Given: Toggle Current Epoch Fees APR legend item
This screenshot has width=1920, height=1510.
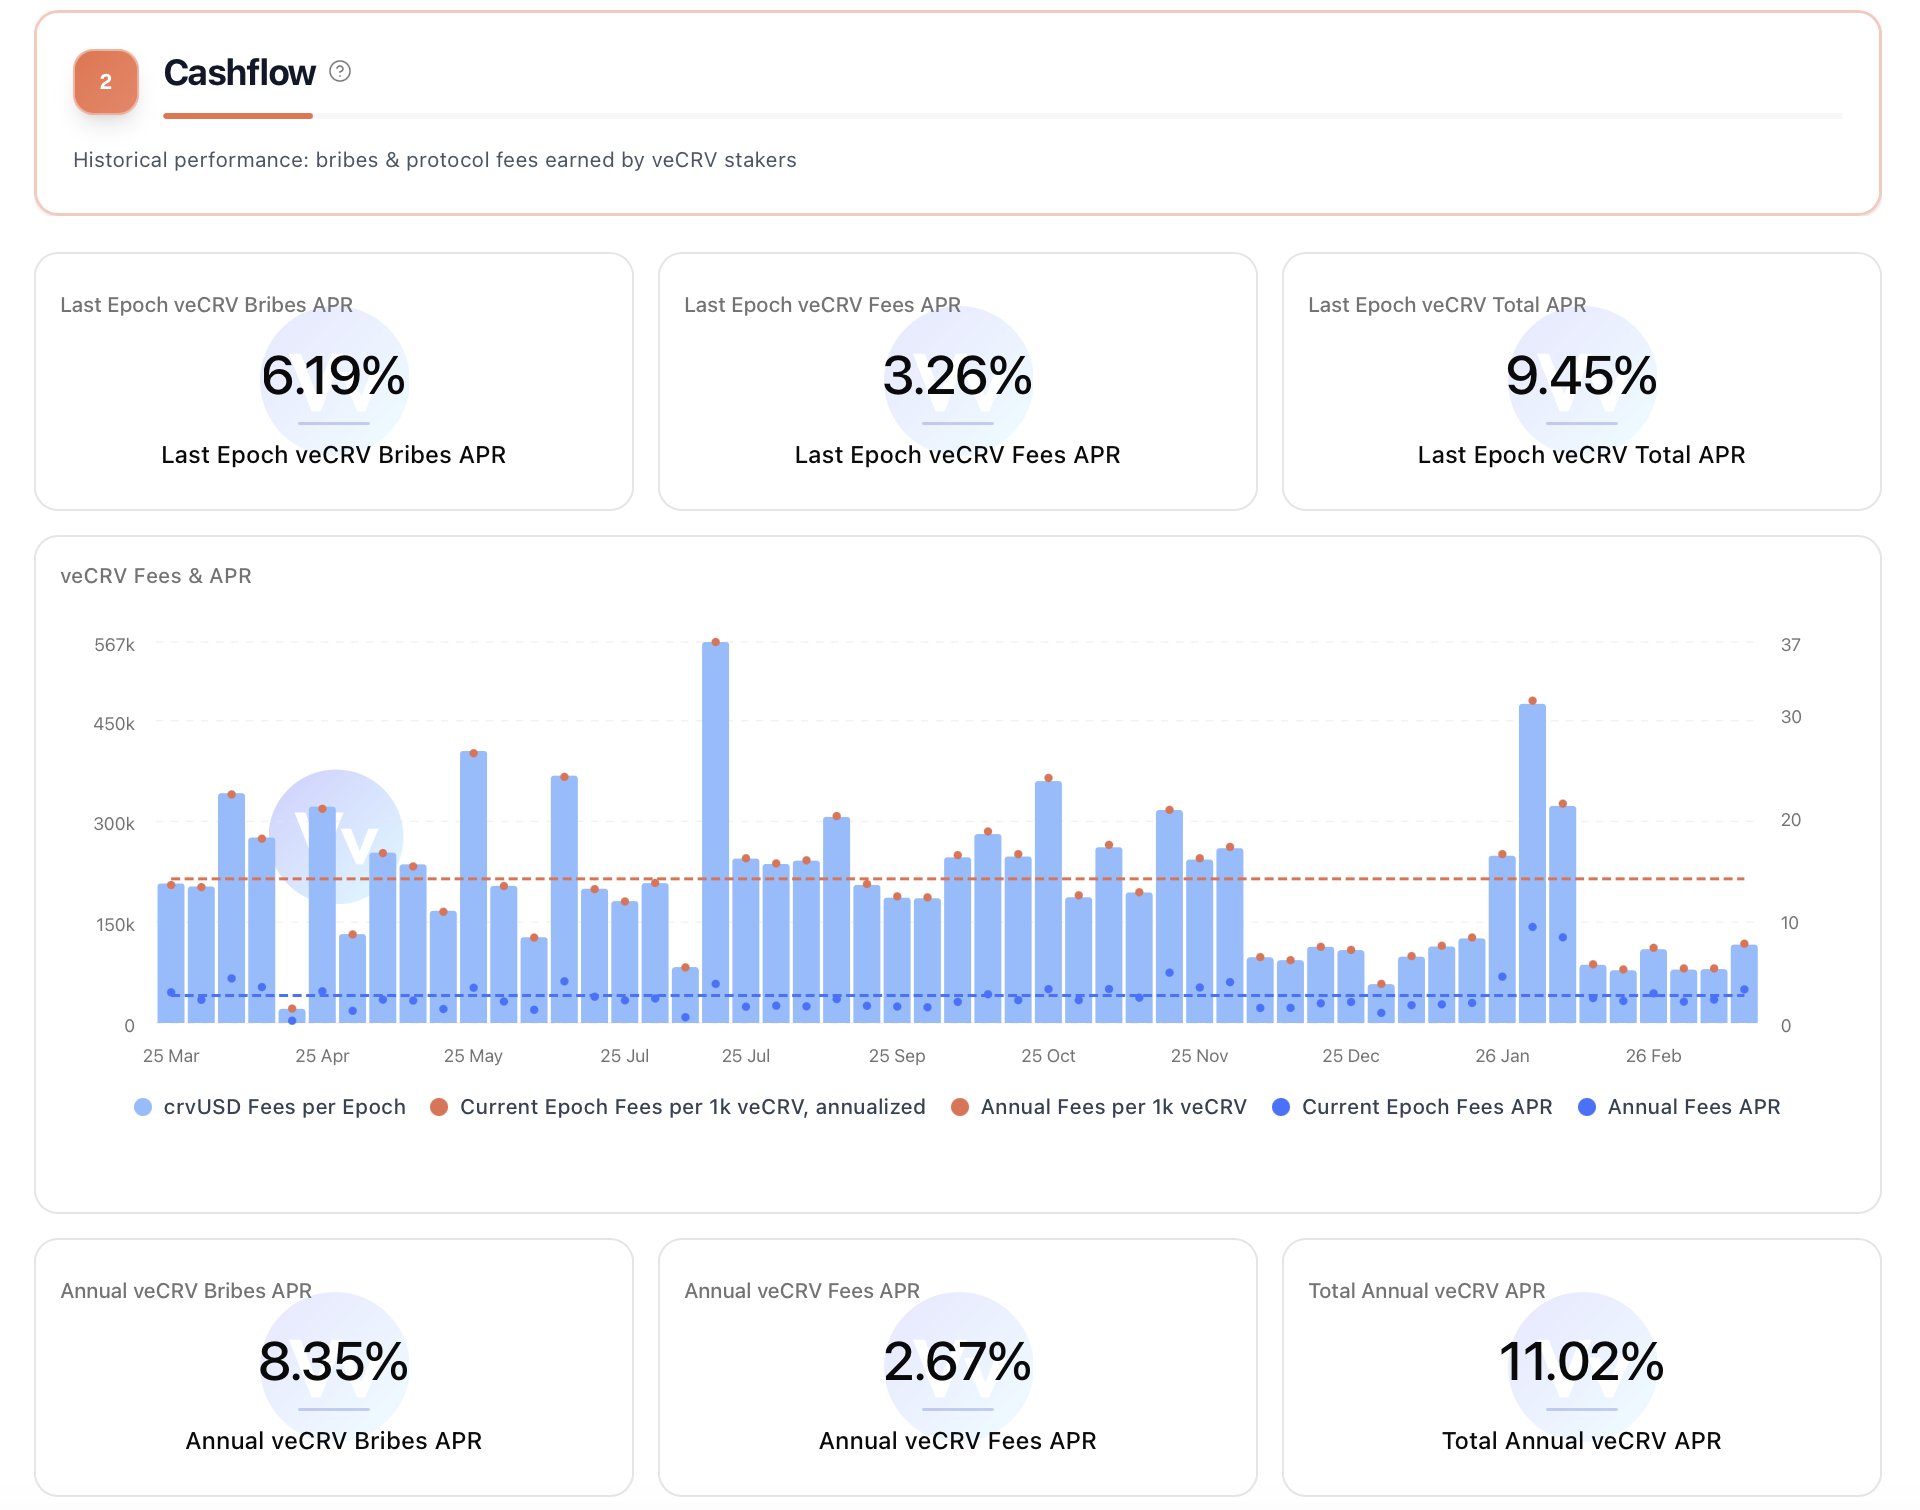Looking at the screenshot, I should tap(1426, 1107).
